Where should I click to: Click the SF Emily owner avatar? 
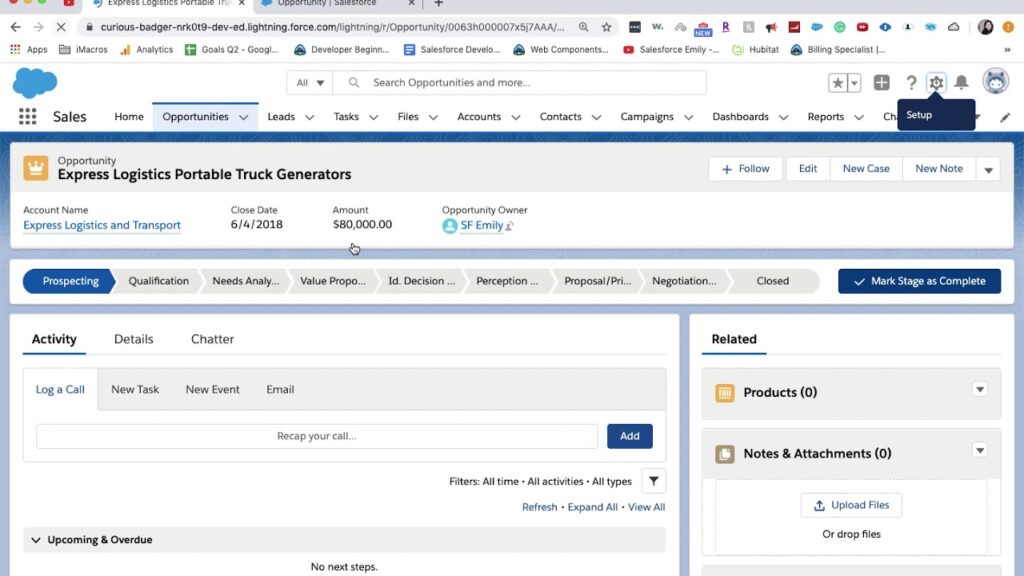(449, 226)
